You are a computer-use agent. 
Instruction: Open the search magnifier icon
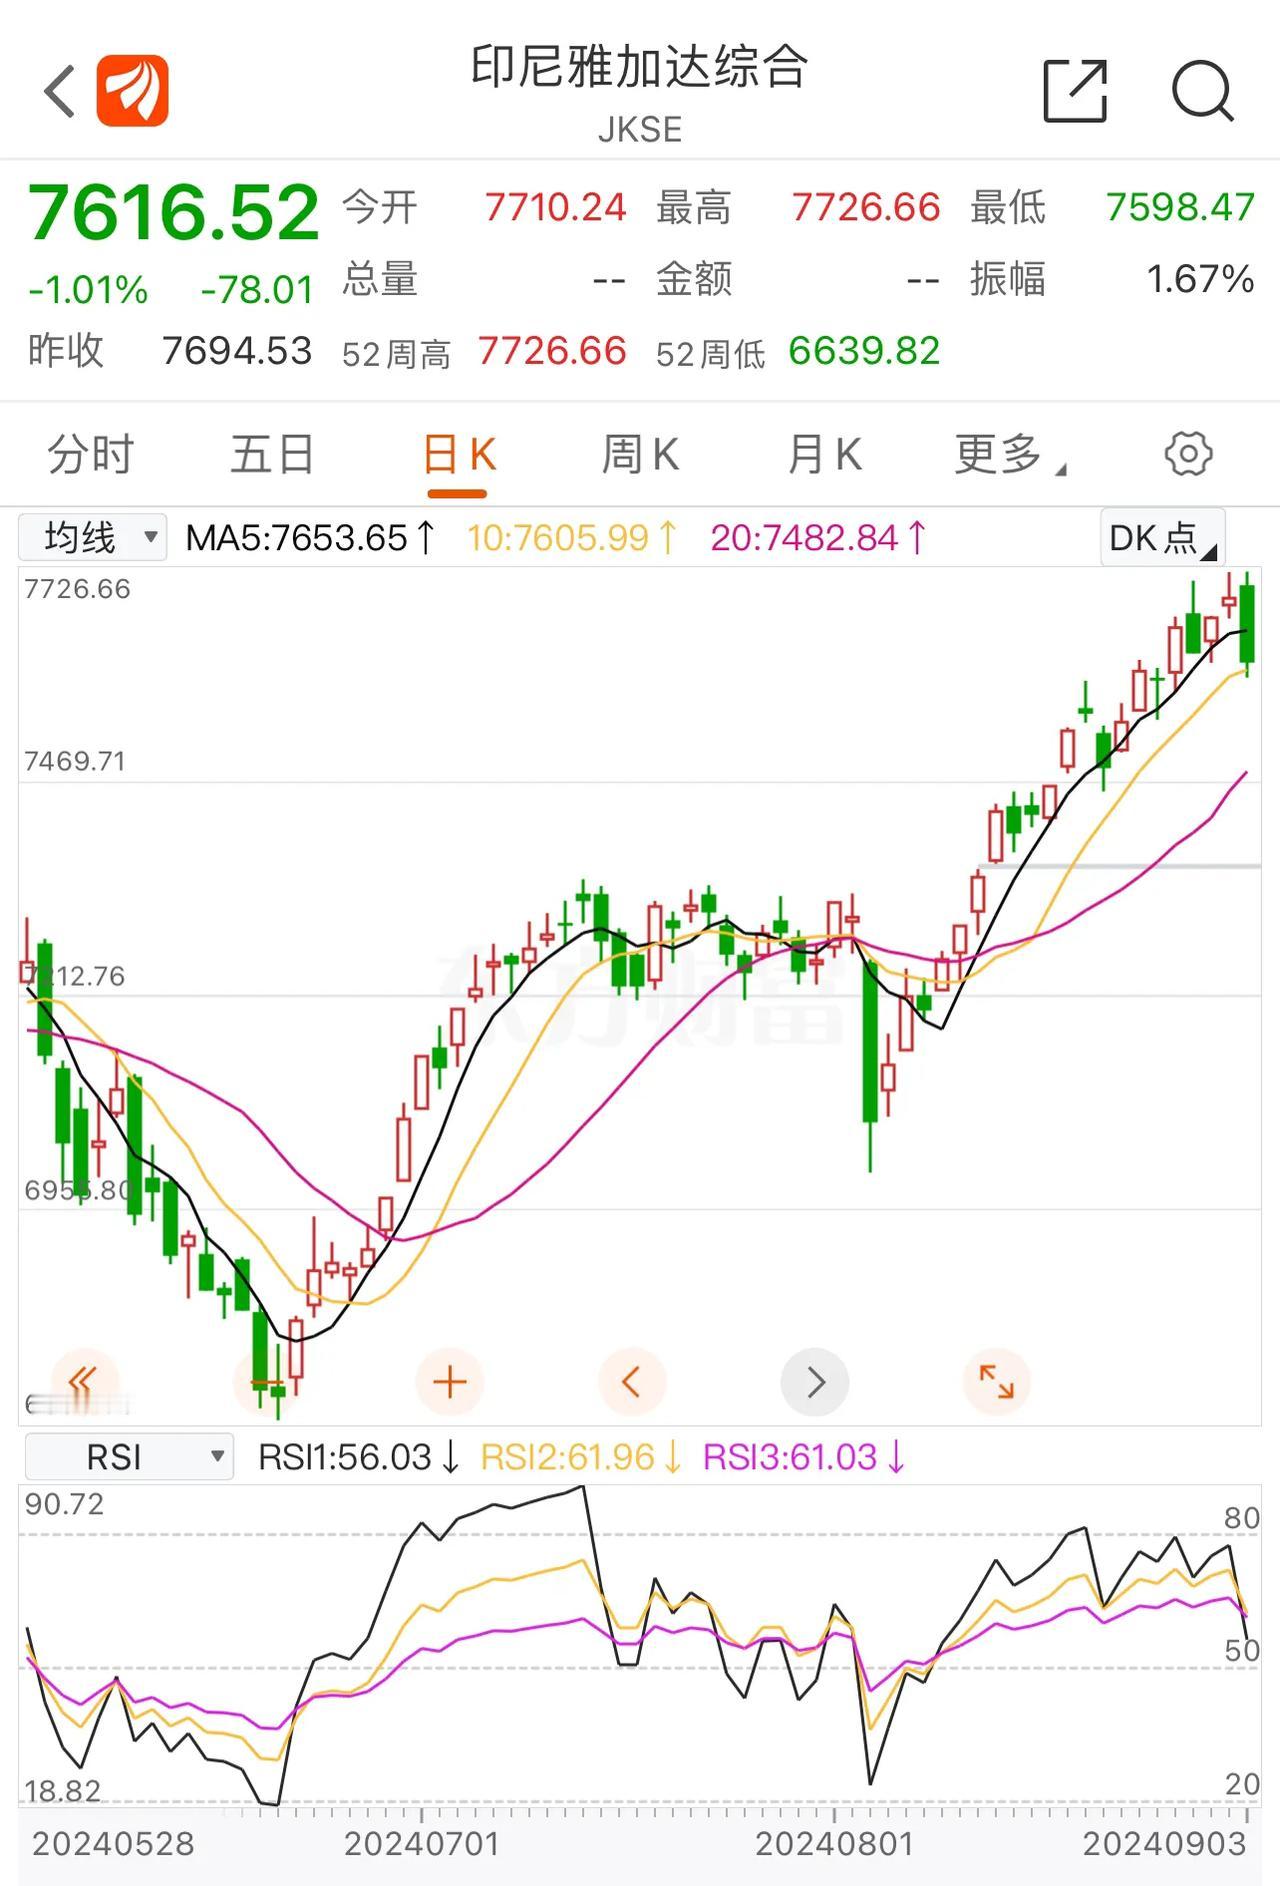point(1202,91)
